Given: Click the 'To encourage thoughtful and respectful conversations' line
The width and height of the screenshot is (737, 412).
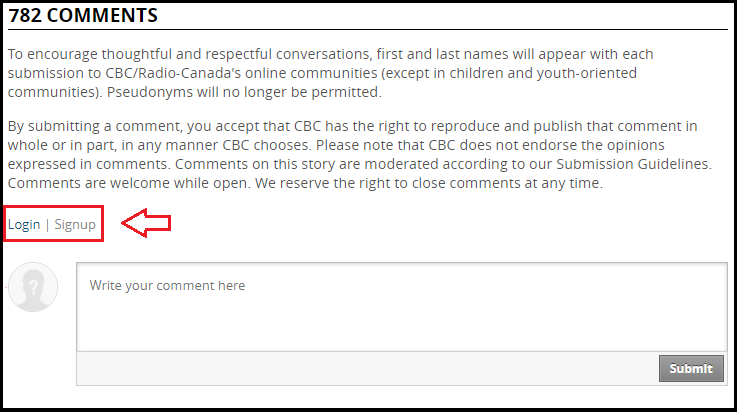Looking at the screenshot, I should click(190, 54).
